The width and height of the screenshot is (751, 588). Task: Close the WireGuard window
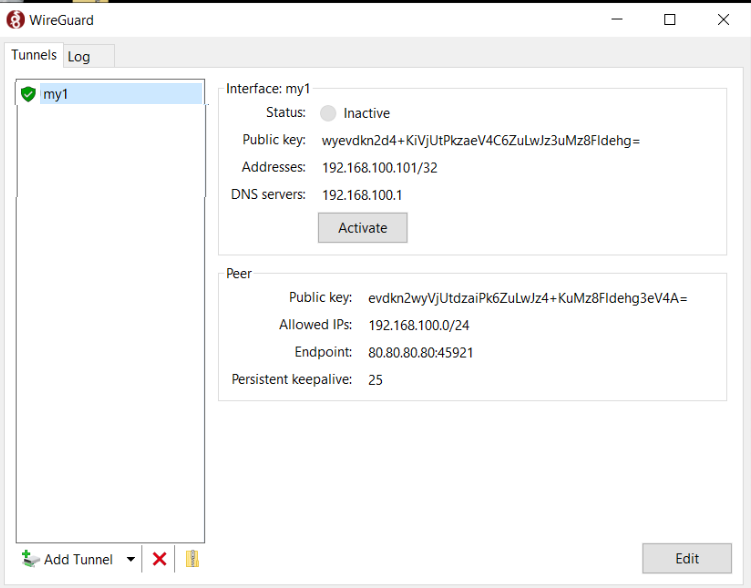tap(723, 20)
